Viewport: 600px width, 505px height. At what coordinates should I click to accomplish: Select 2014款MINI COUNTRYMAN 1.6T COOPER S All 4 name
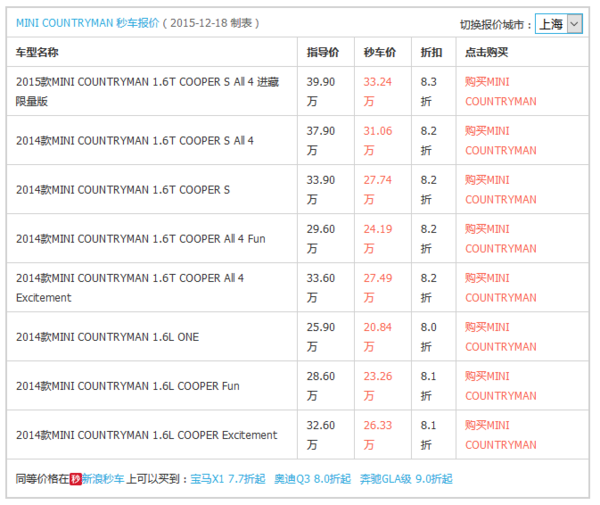tap(135, 140)
